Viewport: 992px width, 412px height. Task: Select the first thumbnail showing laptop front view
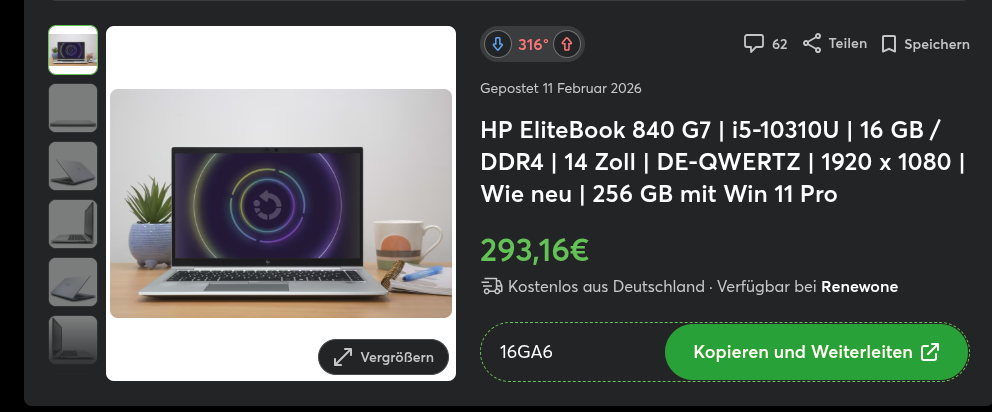click(x=73, y=50)
